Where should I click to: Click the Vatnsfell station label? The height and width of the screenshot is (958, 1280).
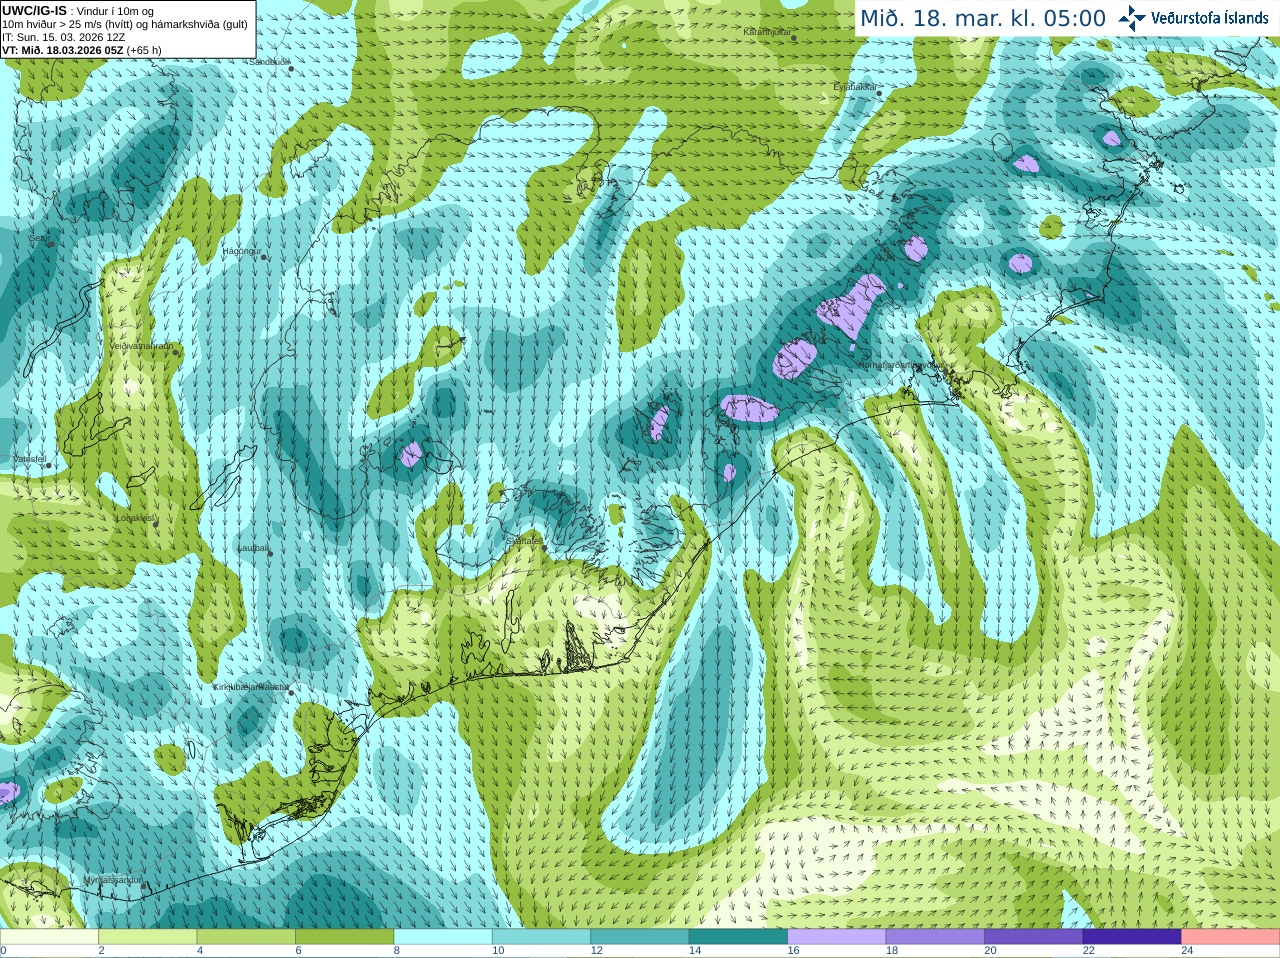coord(29,458)
